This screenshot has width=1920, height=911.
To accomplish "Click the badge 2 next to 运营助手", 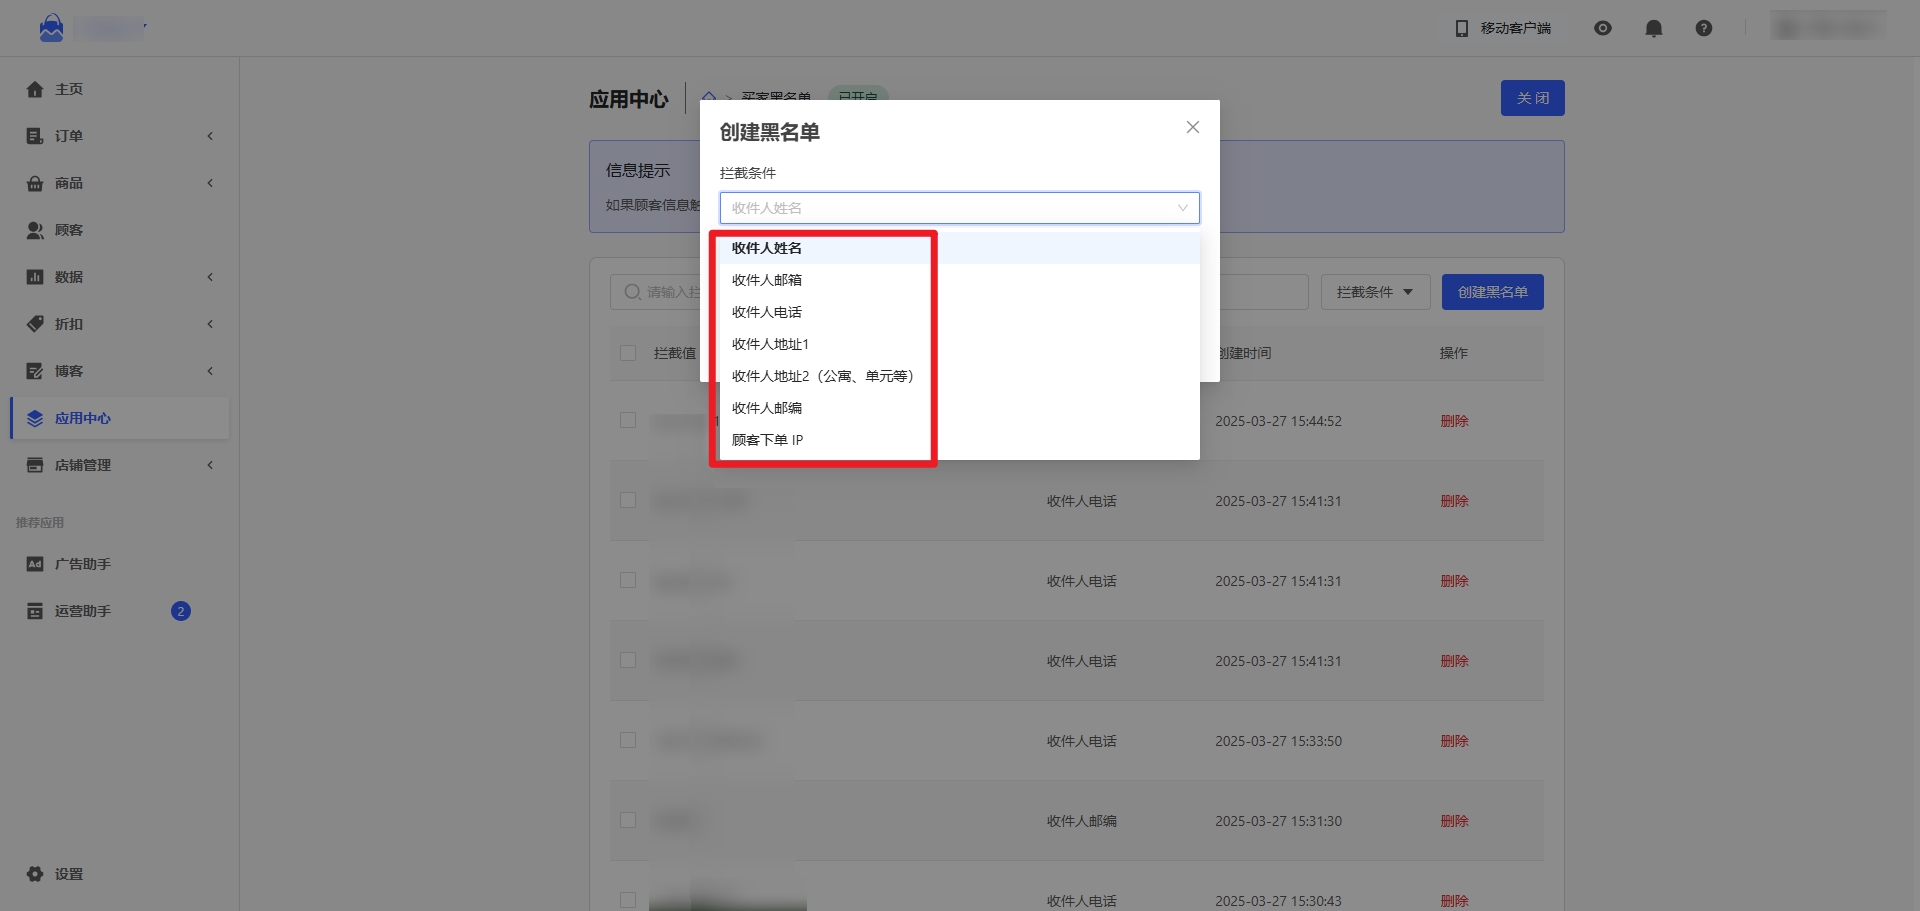I will point(181,611).
